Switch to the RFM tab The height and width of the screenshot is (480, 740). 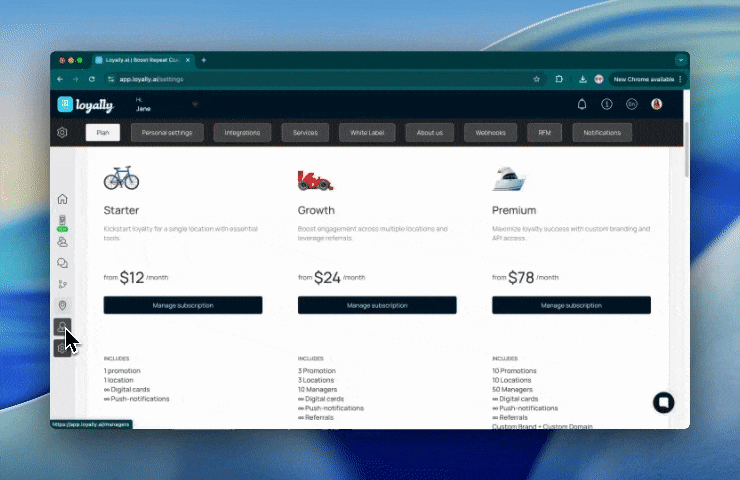(545, 133)
